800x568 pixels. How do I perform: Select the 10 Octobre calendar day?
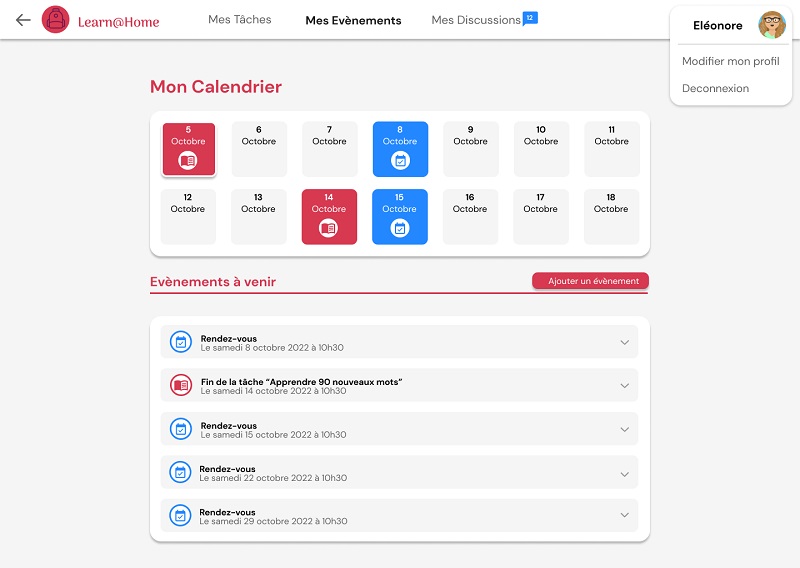[541, 149]
